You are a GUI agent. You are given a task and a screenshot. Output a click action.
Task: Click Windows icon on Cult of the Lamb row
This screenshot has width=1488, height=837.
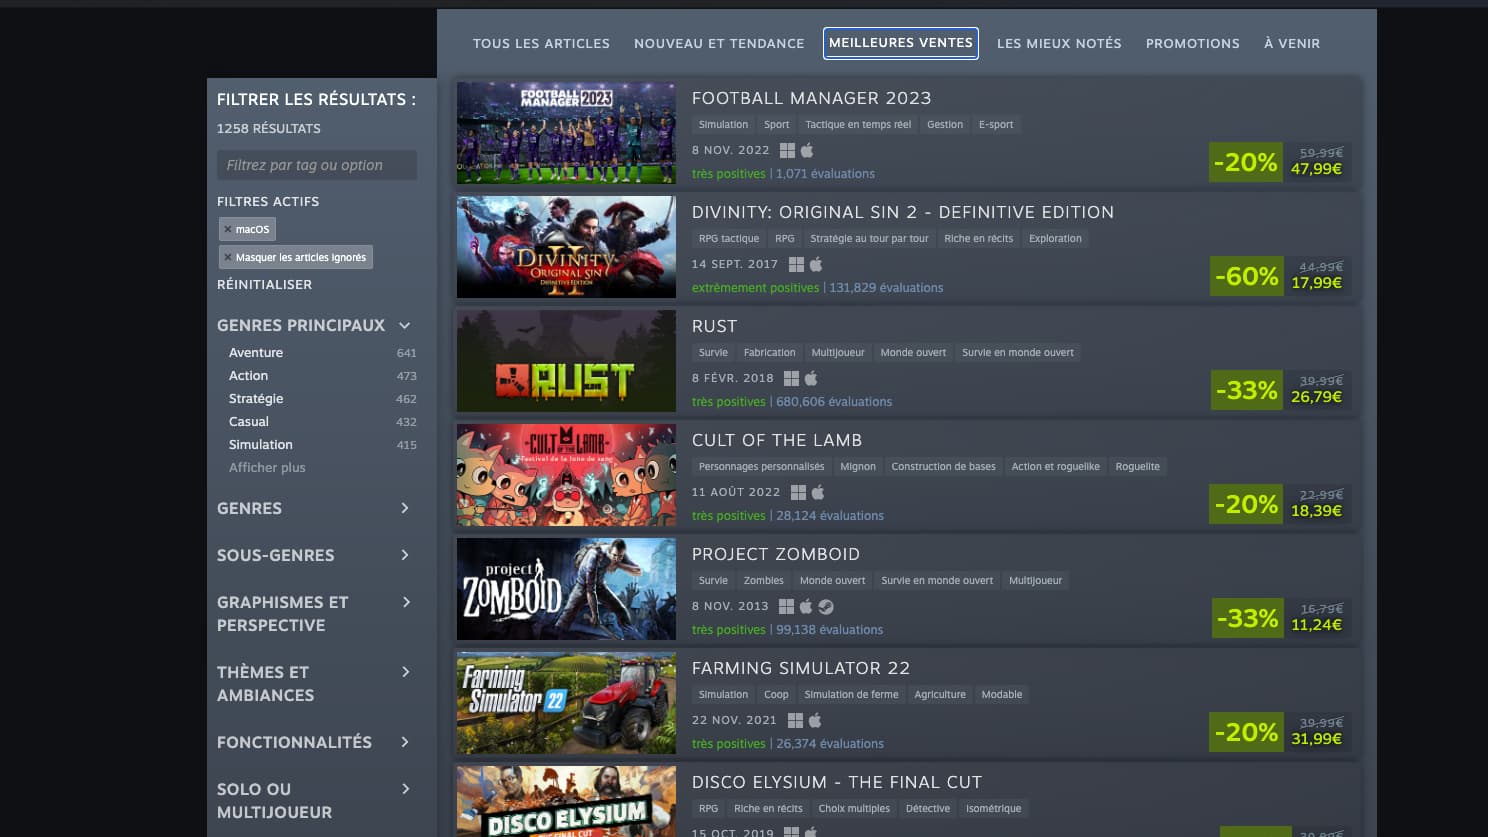(x=798, y=492)
